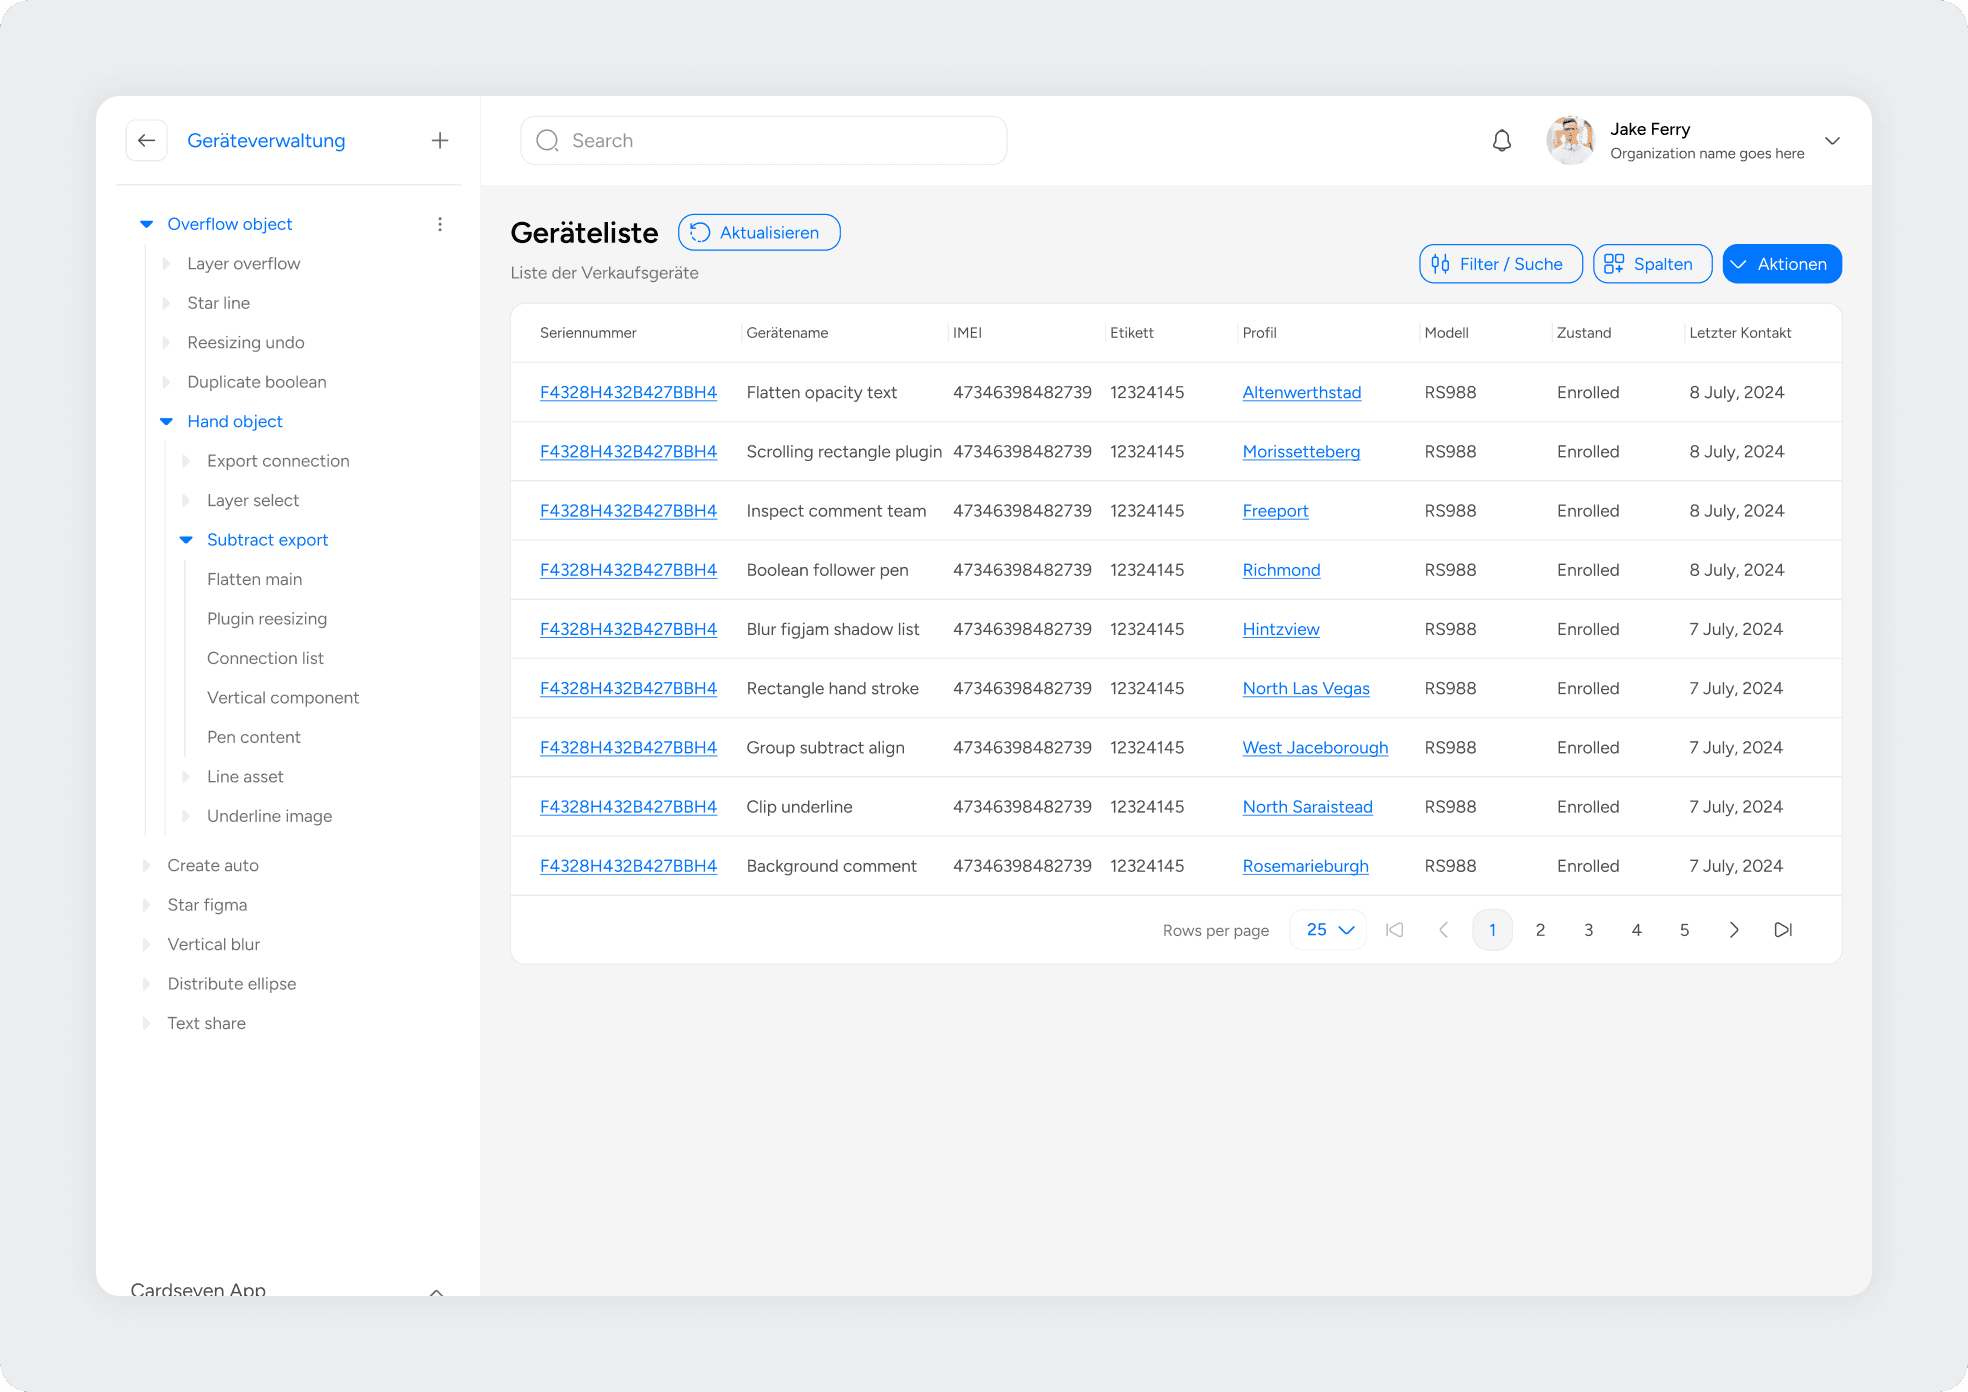The image size is (1968, 1392).
Task: Open the Altenwerthstad profile link
Action: tap(1301, 393)
